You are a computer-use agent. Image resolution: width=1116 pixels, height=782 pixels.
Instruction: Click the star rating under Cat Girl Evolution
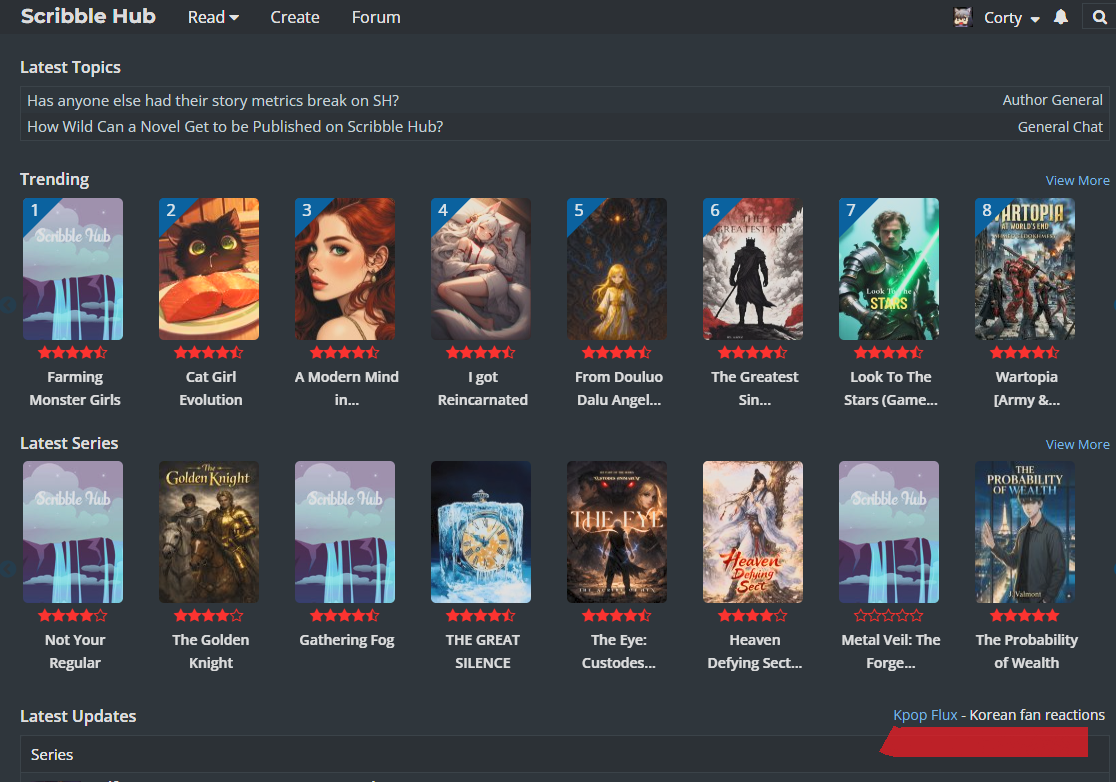(x=208, y=353)
